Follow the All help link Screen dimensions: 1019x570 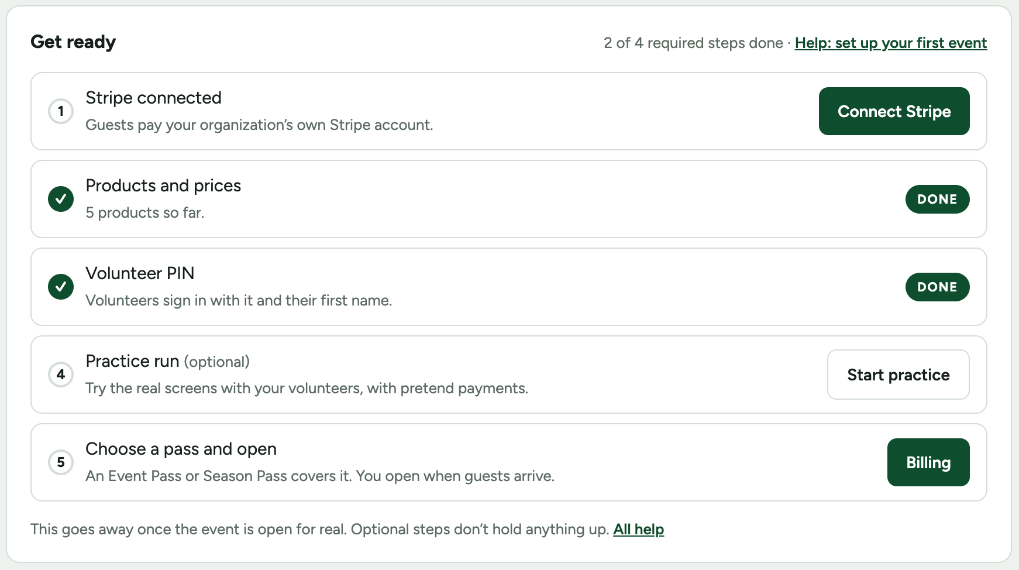click(638, 529)
